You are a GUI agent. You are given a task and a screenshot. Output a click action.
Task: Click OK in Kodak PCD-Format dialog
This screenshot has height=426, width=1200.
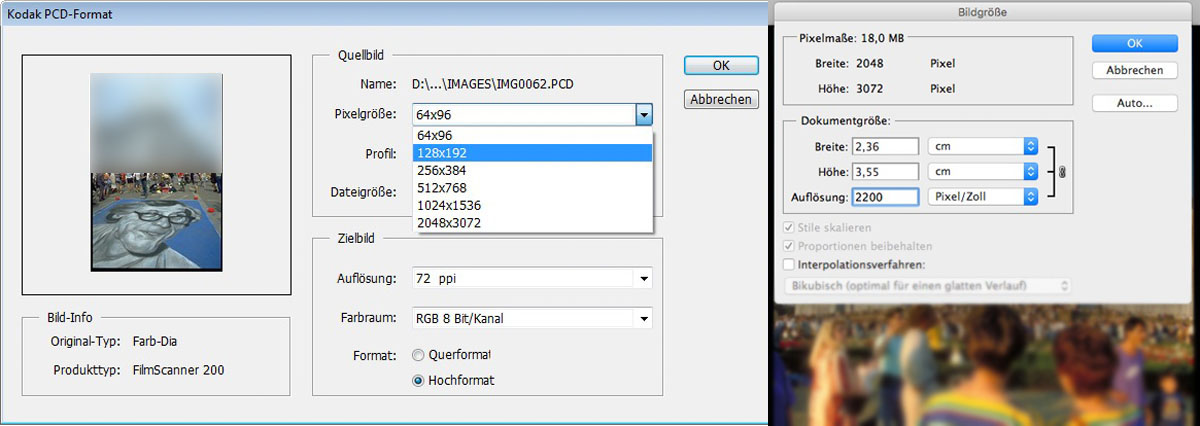point(720,65)
